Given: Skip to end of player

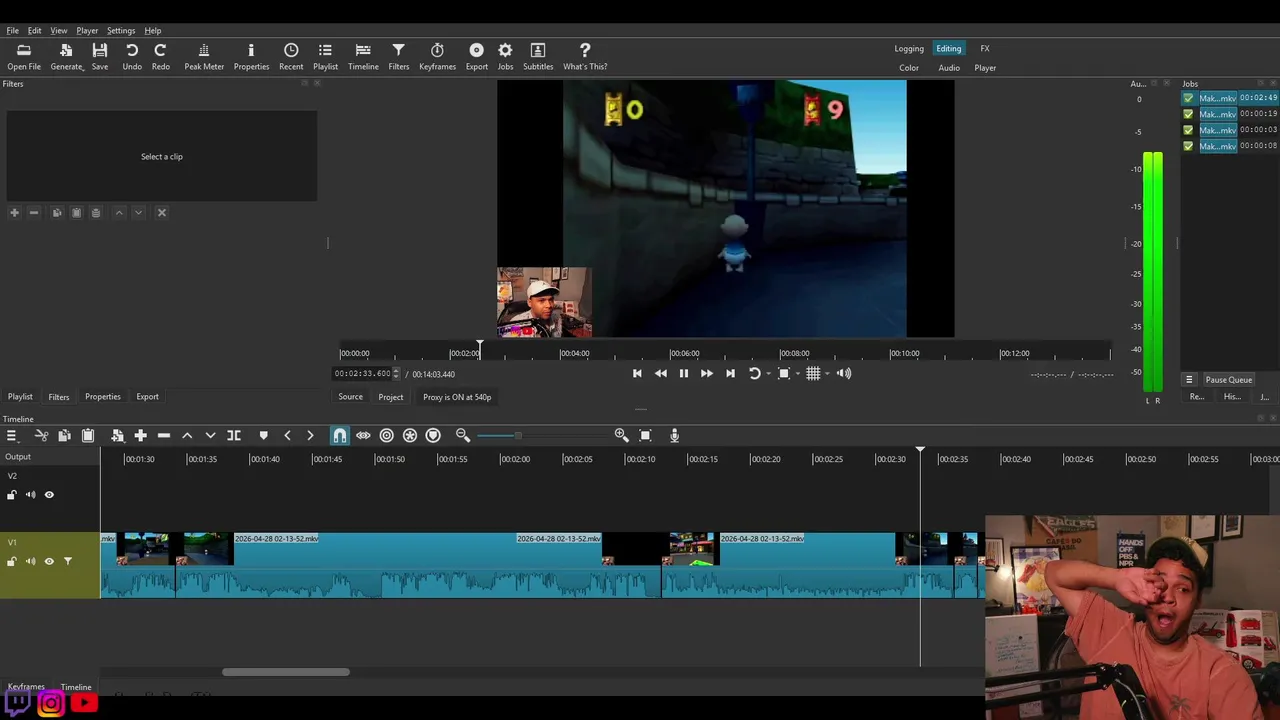Looking at the screenshot, I should tap(730, 373).
